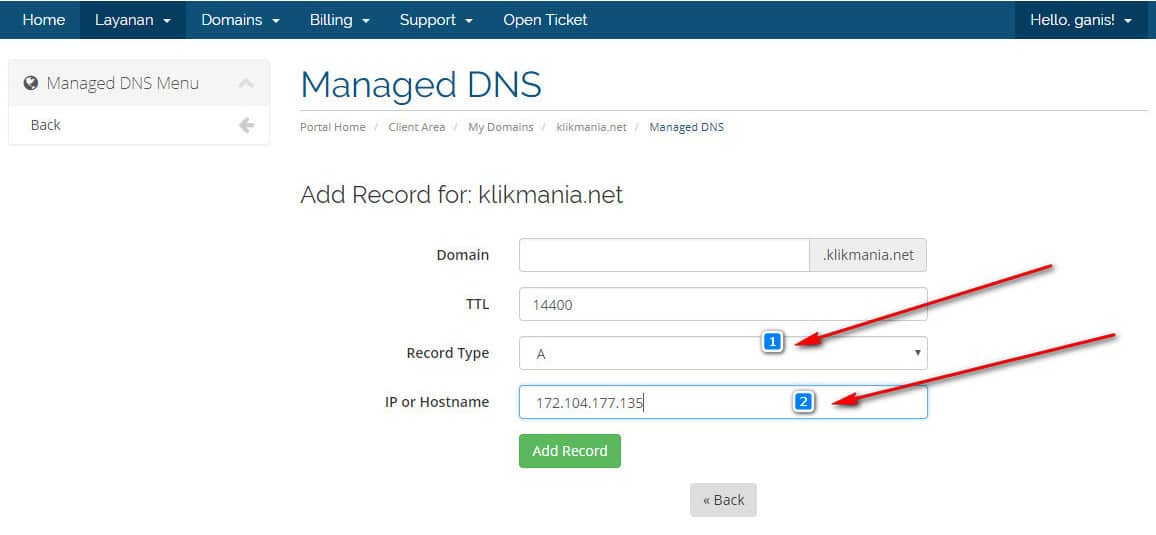
Task: Go Back via sidebar menu link
Action: [x=46, y=125]
